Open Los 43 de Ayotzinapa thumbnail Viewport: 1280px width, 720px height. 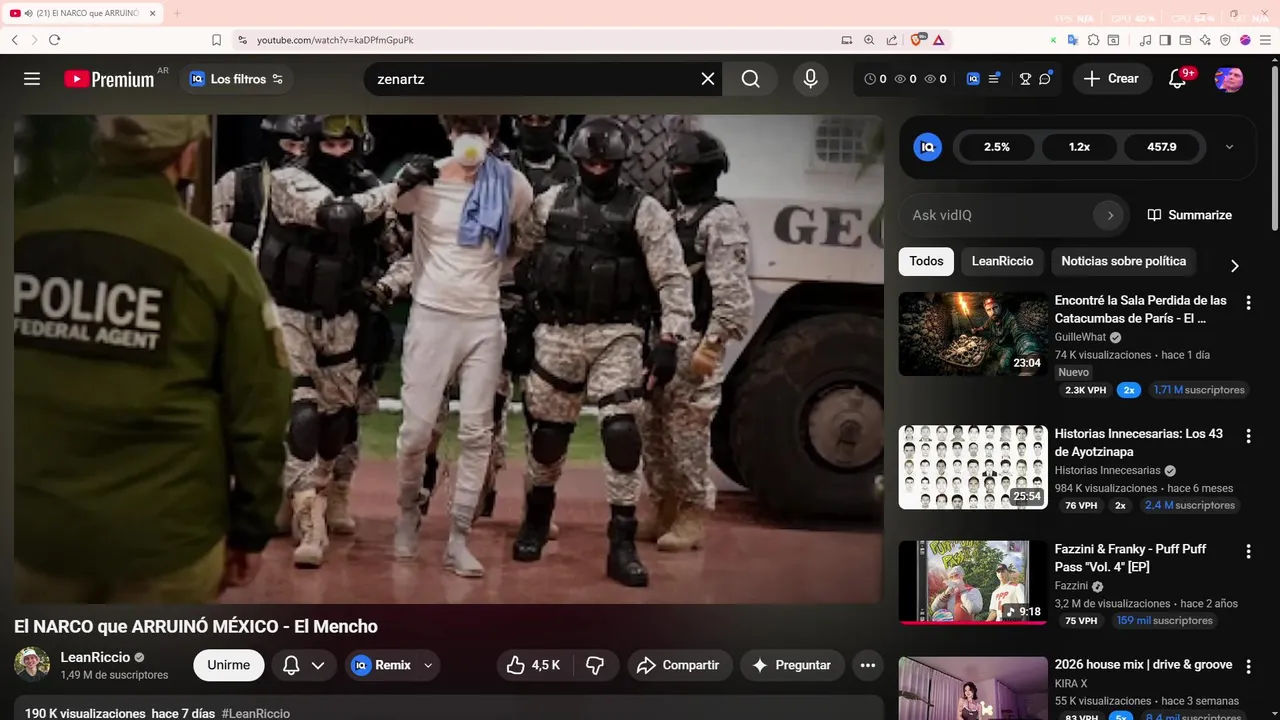pyautogui.click(x=973, y=467)
